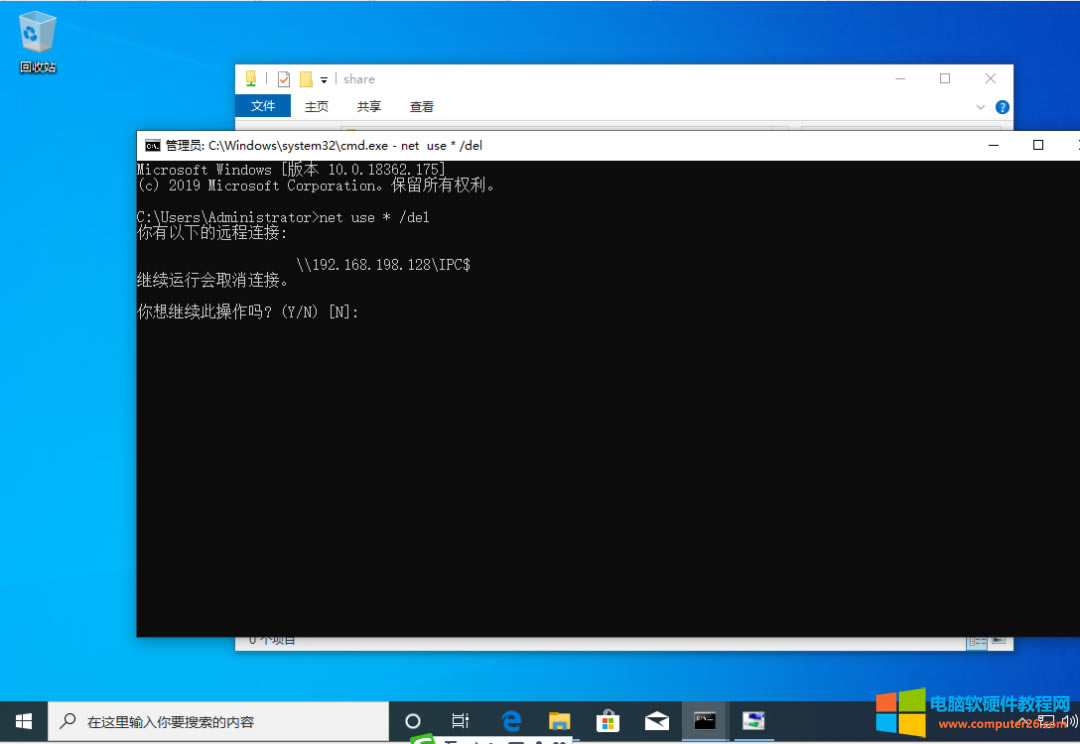Image resolution: width=1080 pixels, height=744 pixels.
Task: Click the Properties checkmark icon in quick access toolbar
Action: [x=284, y=79]
